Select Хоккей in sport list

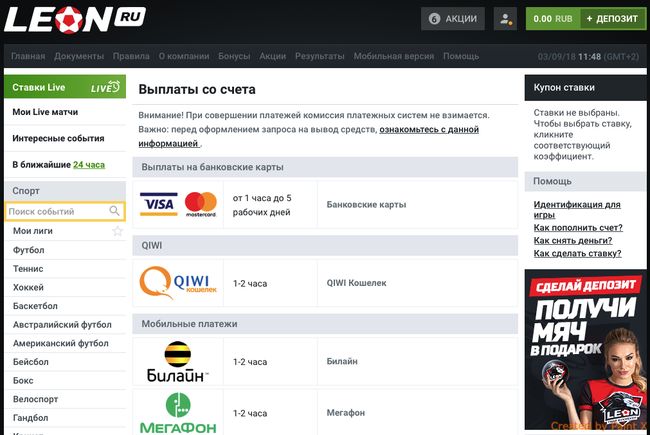tap(65, 287)
